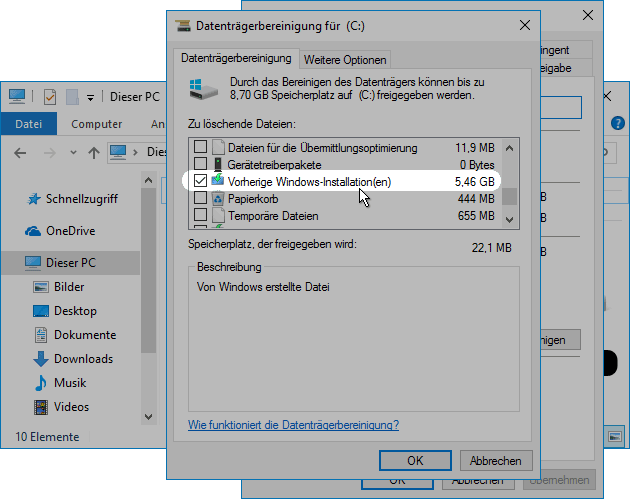The height and width of the screenshot is (499, 630).
Task: Click the thumbnail view icon bottom right
Action: (615, 436)
